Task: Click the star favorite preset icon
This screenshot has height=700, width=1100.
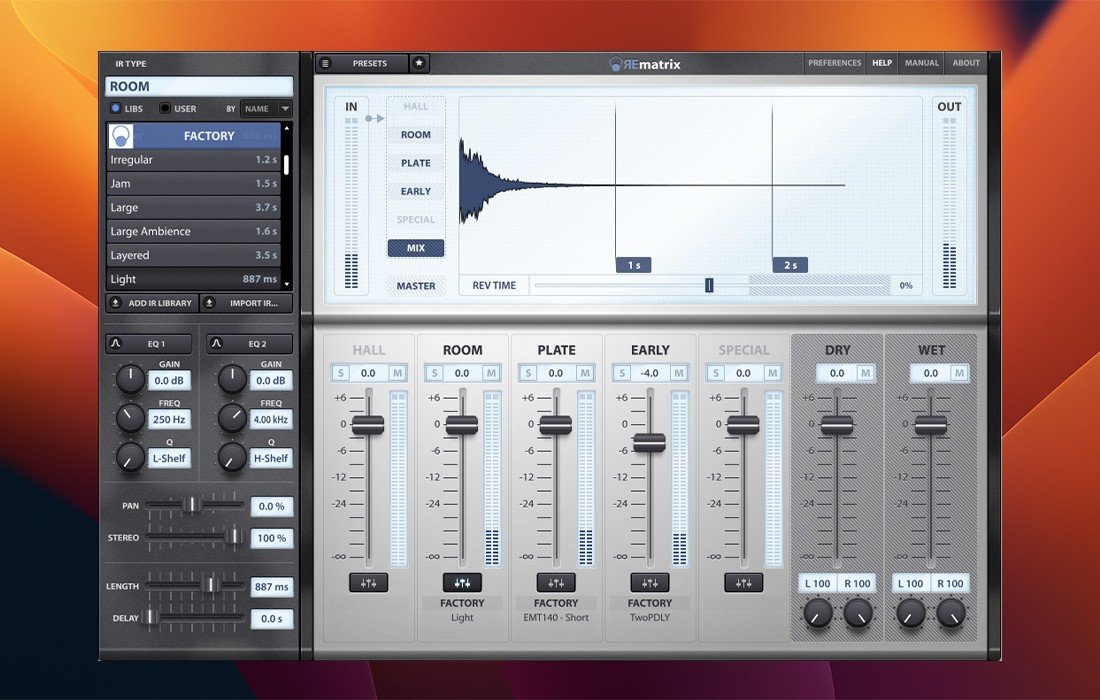Action: [419, 63]
